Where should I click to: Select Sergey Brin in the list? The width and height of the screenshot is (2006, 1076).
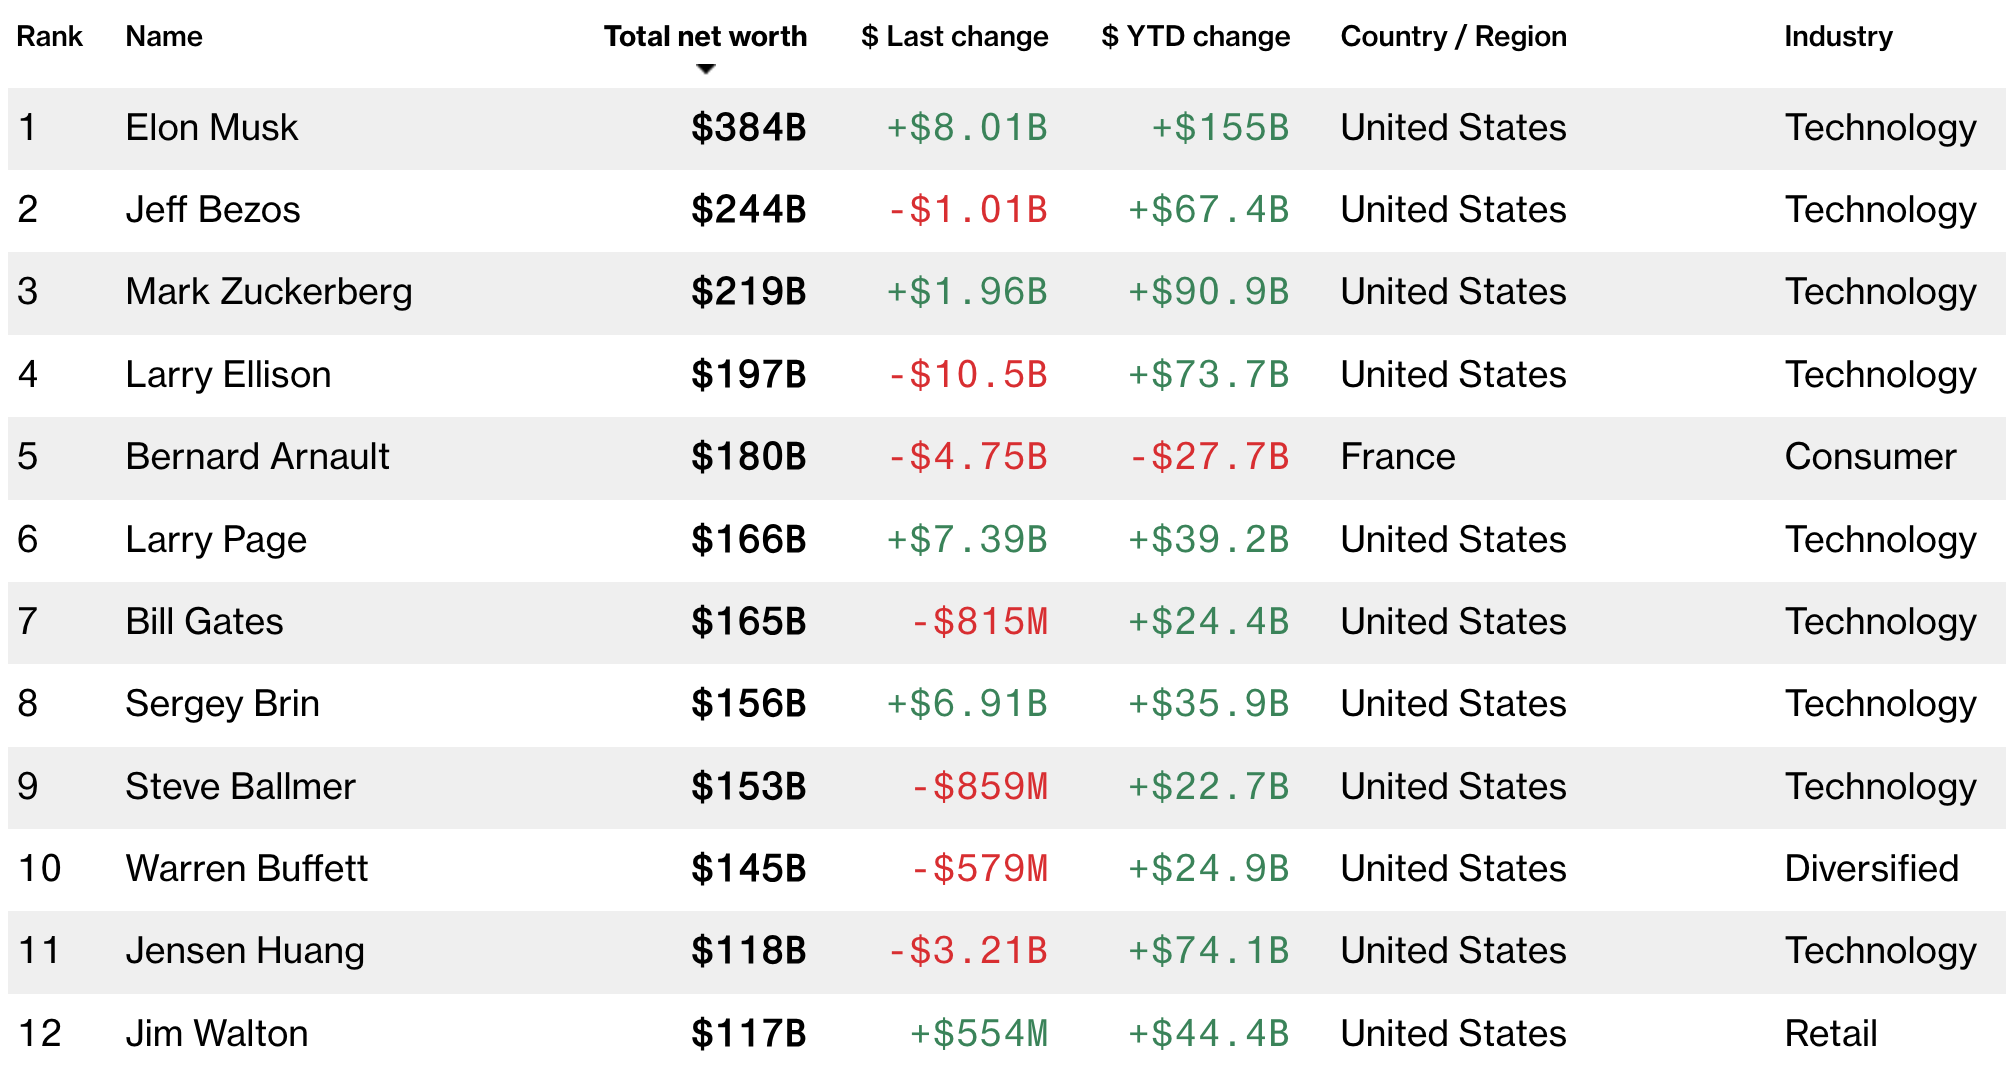point(222,704)
